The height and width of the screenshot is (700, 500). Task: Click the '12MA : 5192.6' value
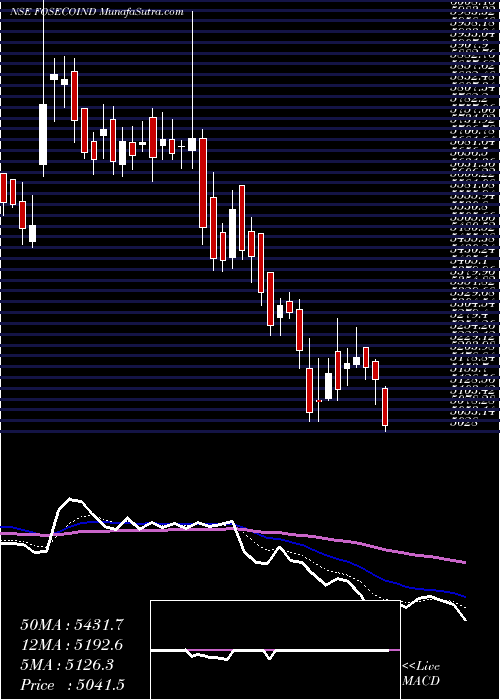(71, 645)
